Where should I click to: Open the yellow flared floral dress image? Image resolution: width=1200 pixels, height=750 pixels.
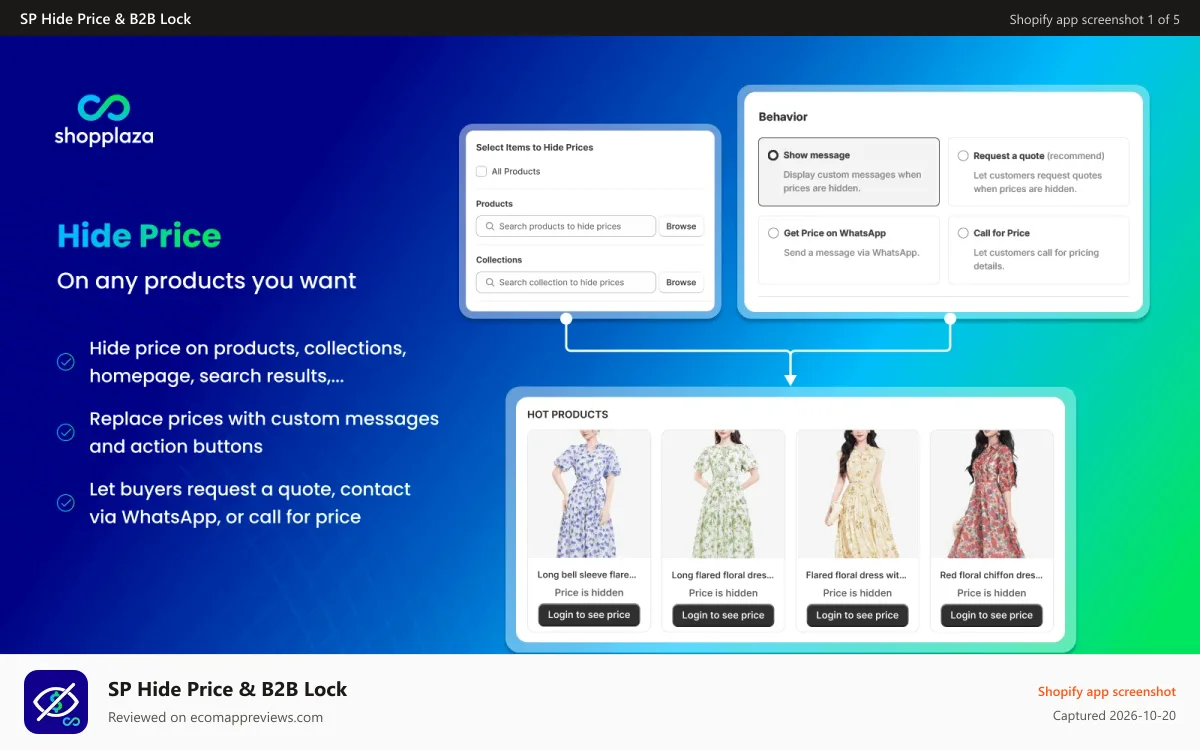point(857,494)
